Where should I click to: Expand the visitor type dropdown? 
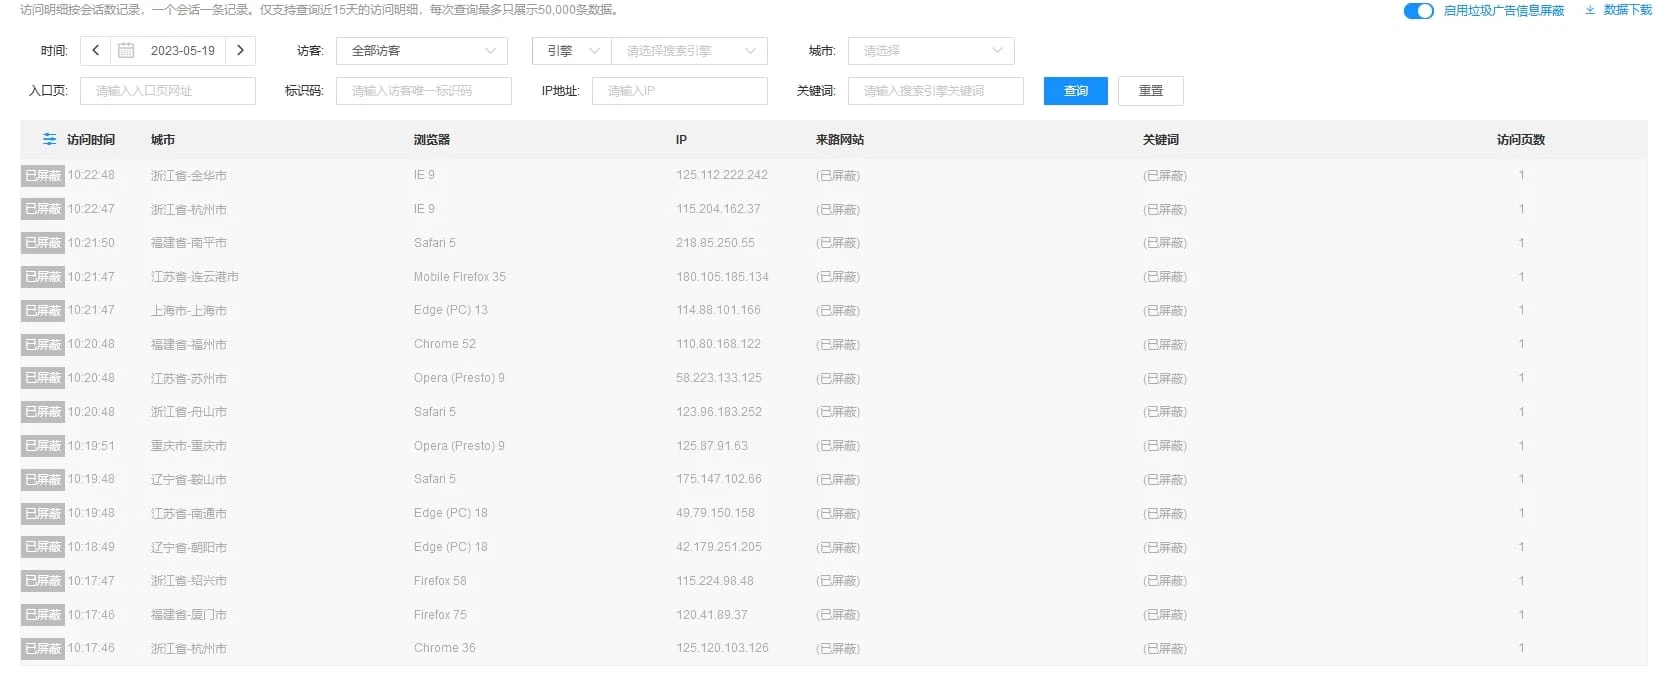422,51
